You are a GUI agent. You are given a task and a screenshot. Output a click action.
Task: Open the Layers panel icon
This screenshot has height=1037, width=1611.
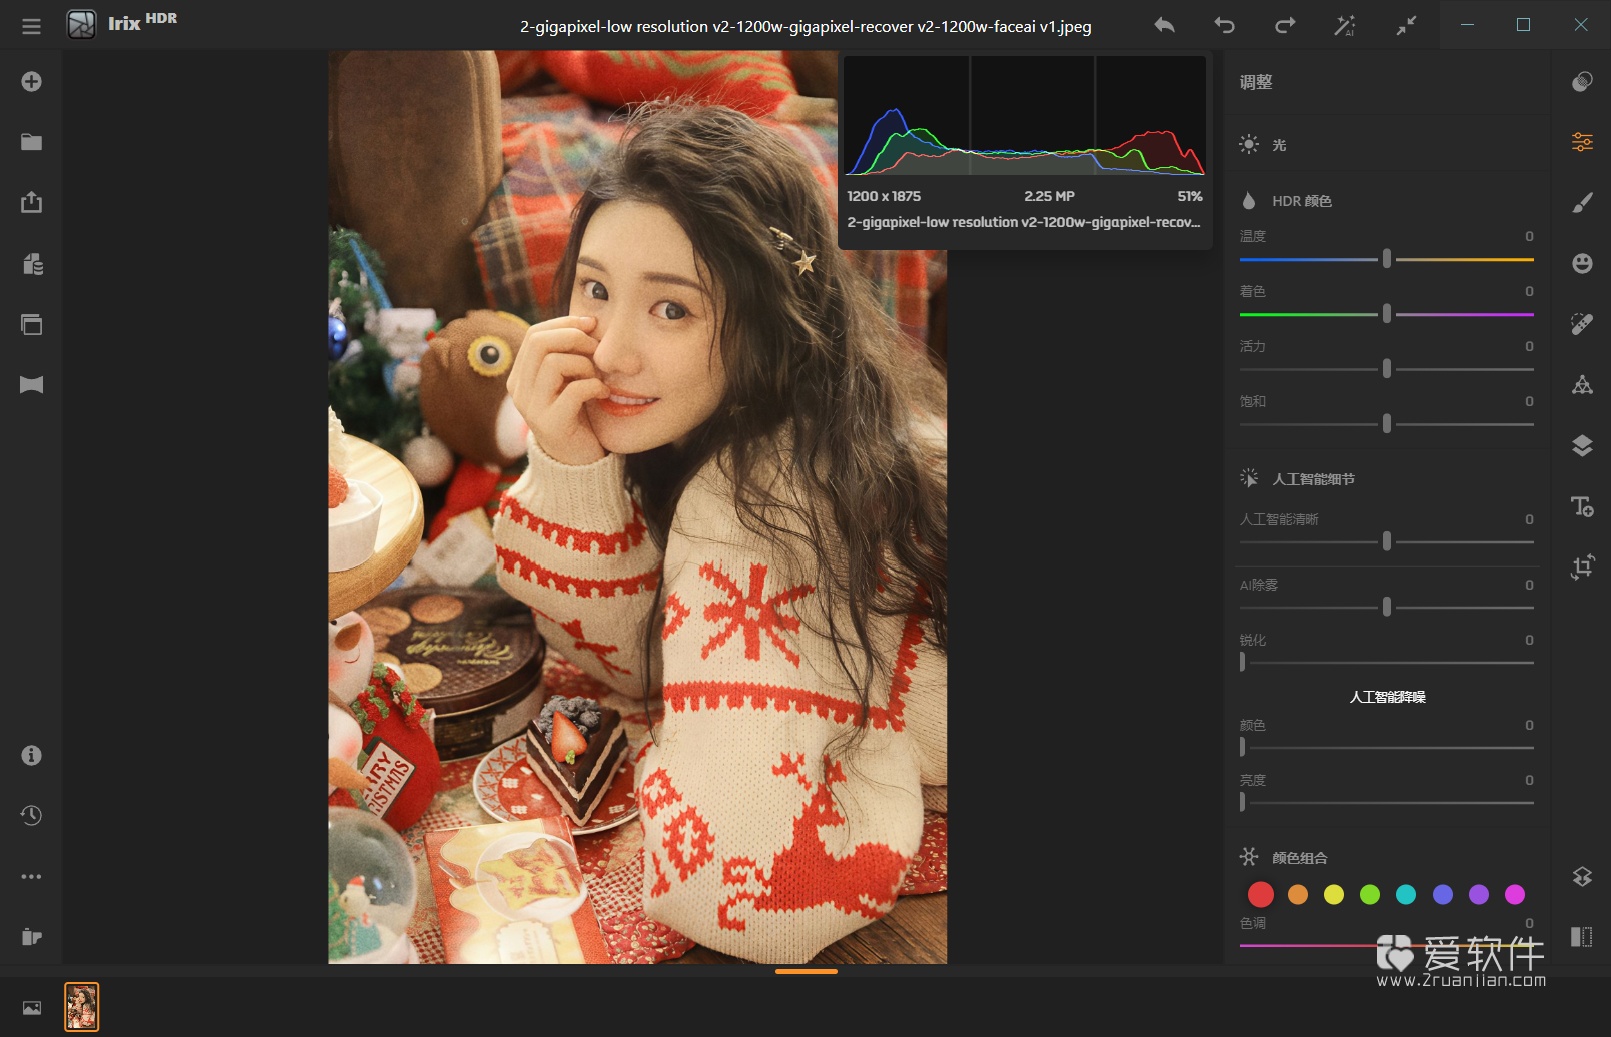(x=1583, y=443)
